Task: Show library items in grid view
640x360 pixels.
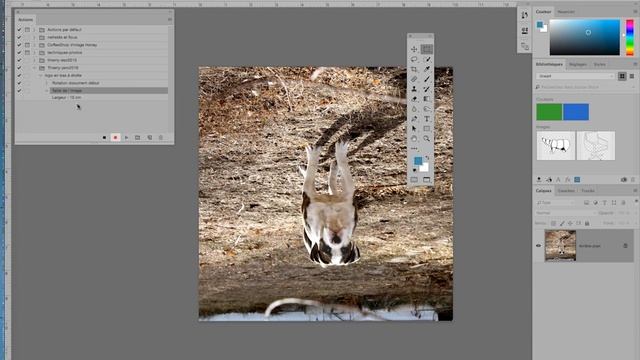Action: 622,76
